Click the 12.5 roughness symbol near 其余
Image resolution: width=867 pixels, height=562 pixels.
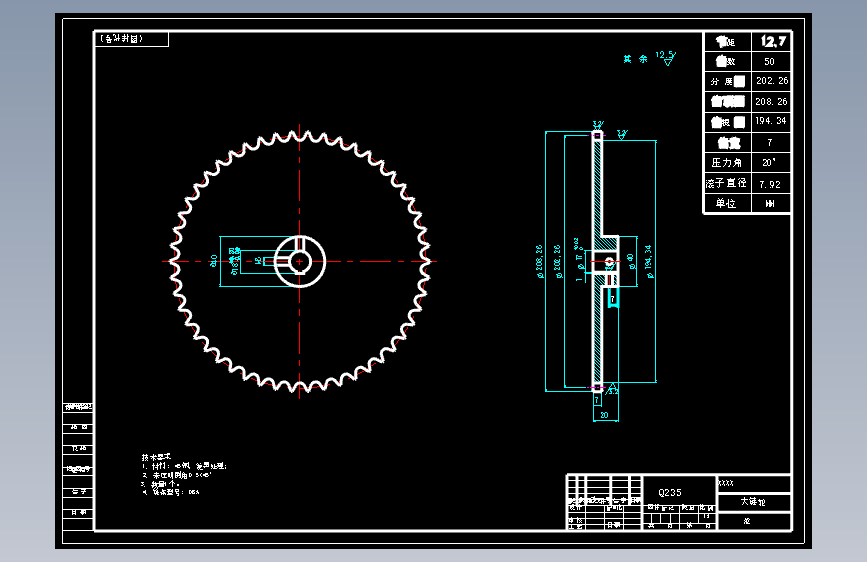[x=666, y=58]
